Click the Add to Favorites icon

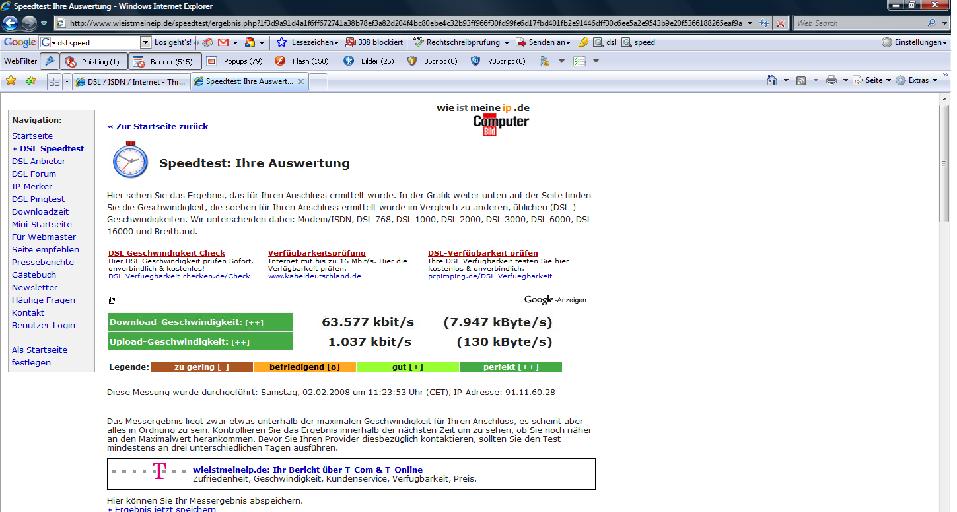[31, 80]
